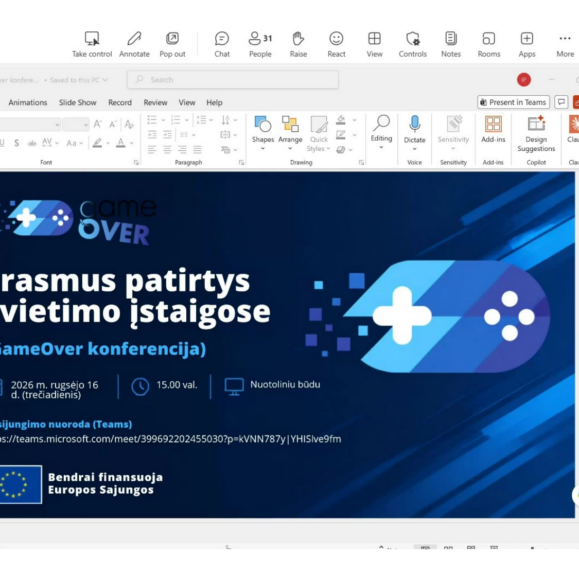Pop out the shared content

pyautogui.click(x=172, y=44)
